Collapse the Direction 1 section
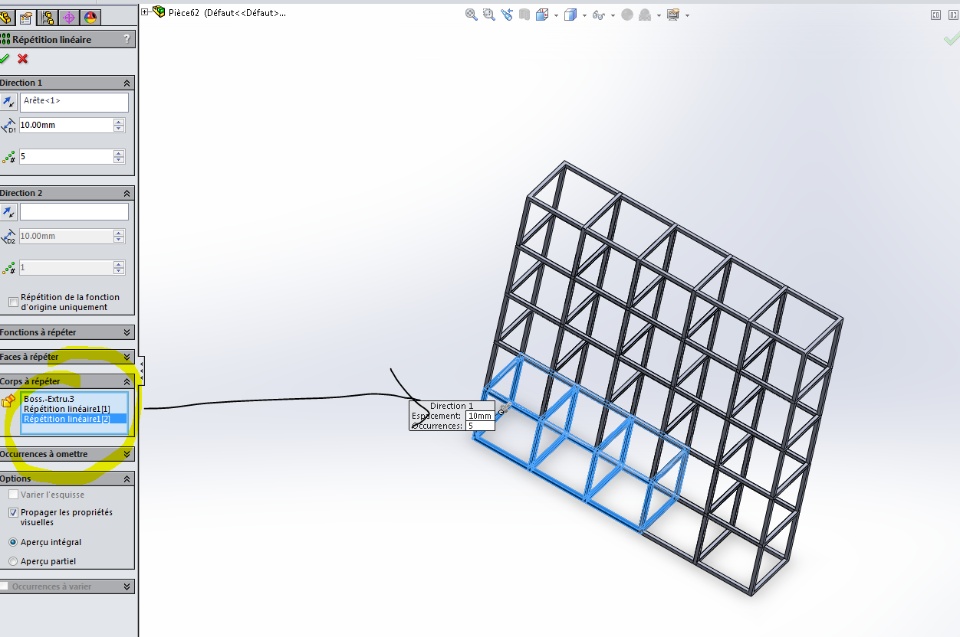This screenshot has width=960, height=637. (127, 83)
